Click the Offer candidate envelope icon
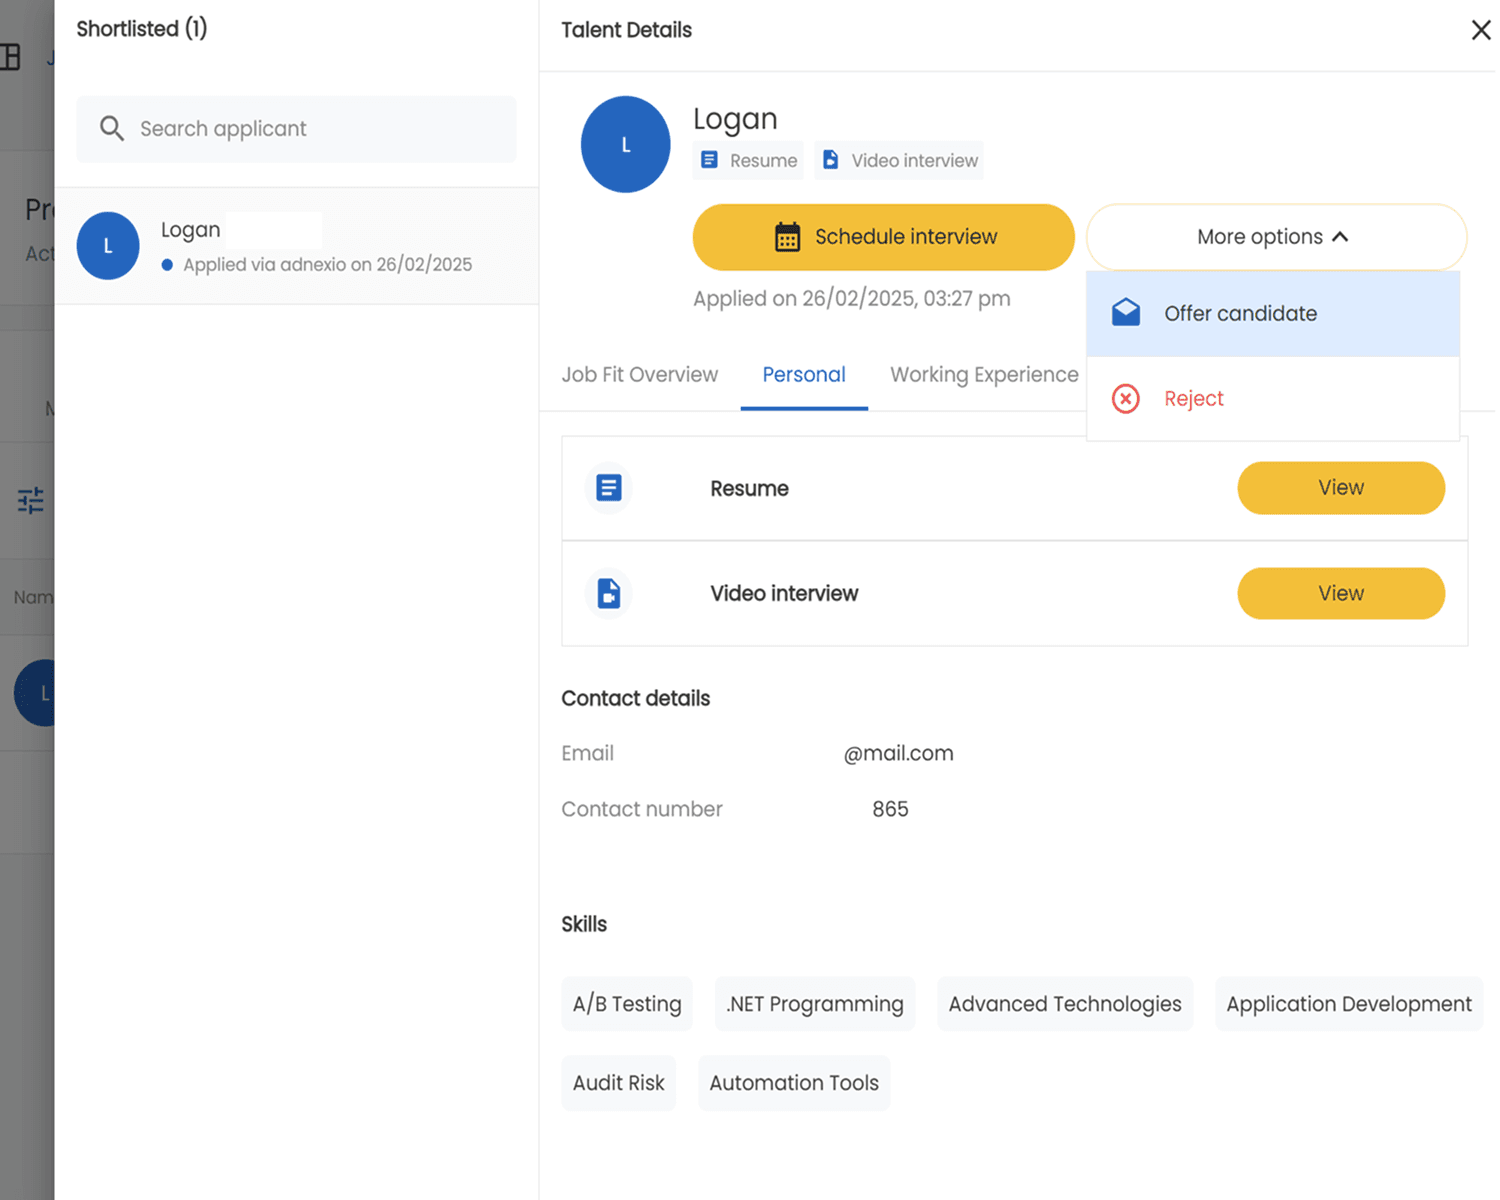 click(x=1126, y=313)
